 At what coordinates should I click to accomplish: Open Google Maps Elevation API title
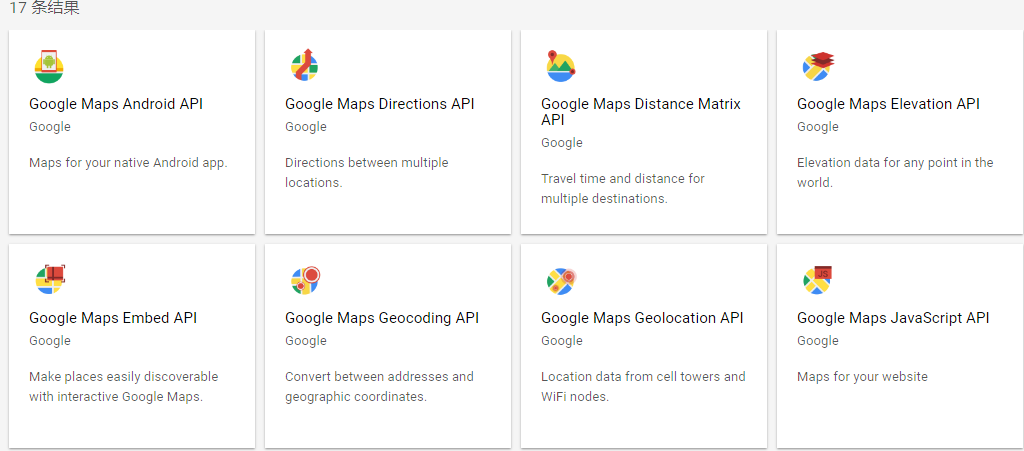888,104
